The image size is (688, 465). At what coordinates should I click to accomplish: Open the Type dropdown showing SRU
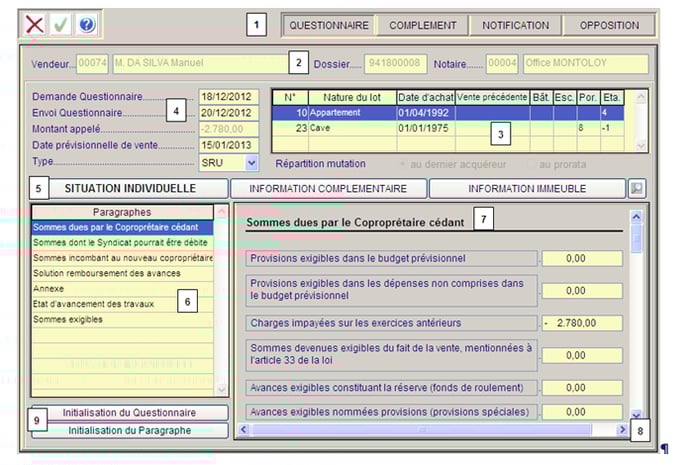251,162
